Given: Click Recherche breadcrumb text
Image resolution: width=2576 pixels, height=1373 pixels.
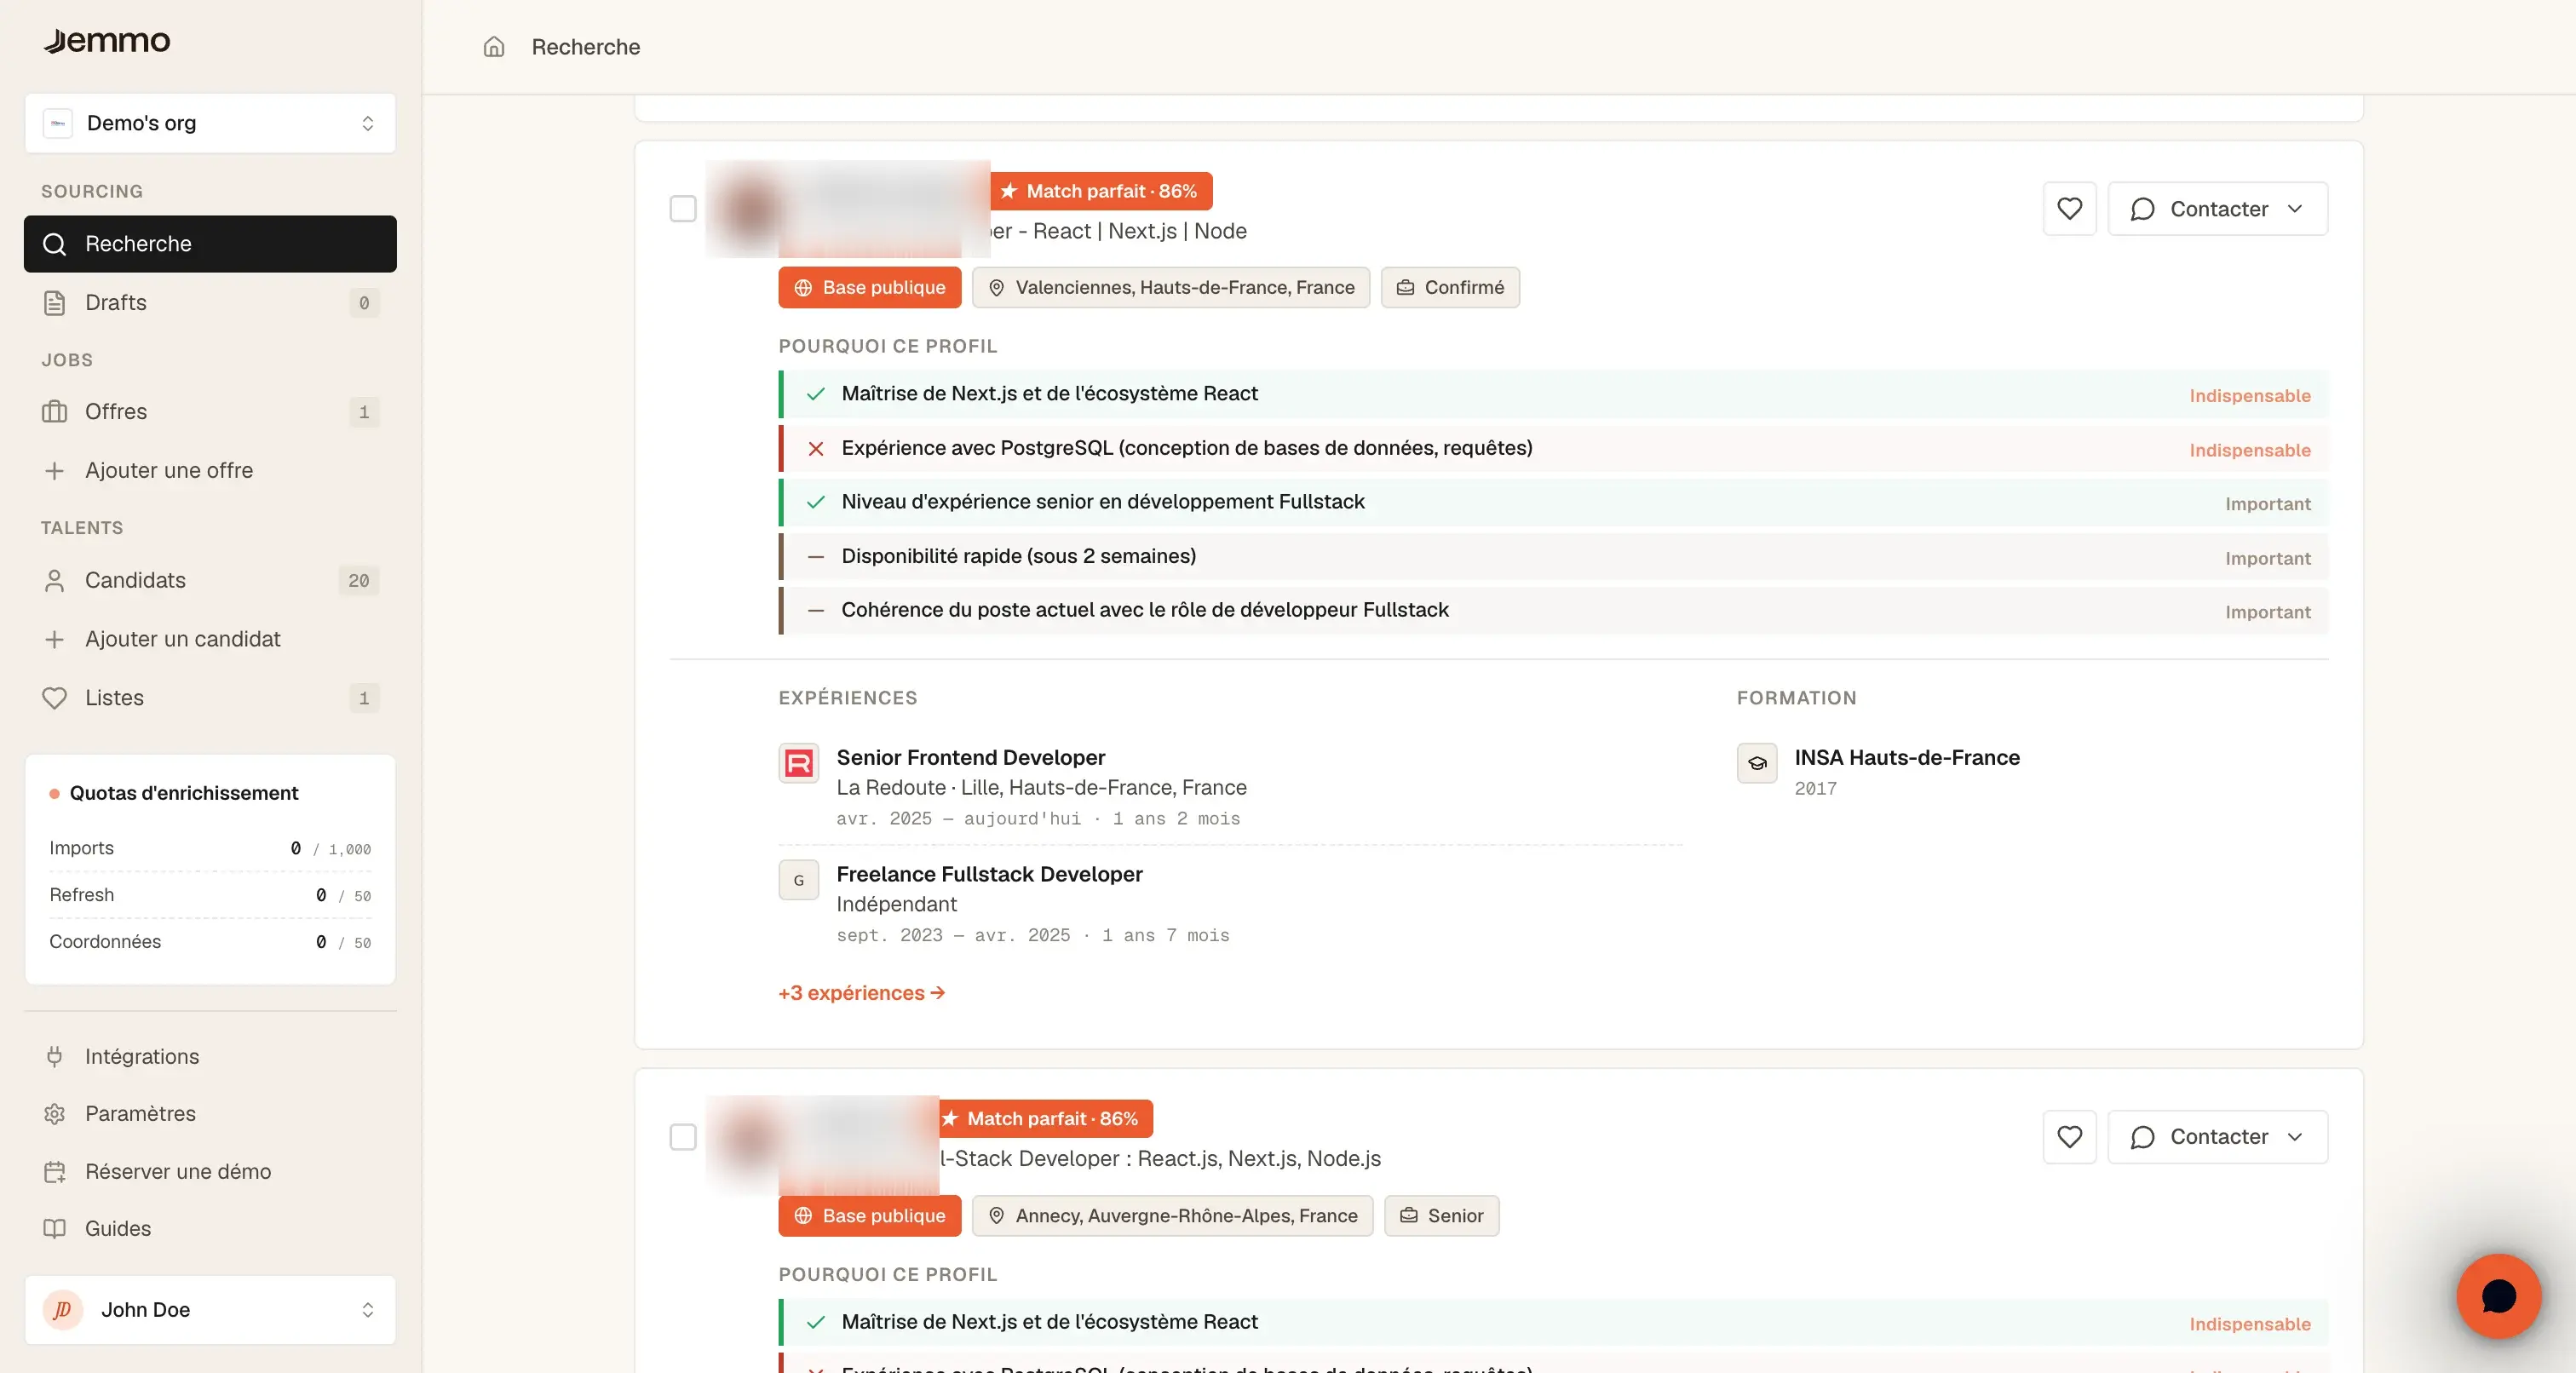Looking at the screenshot, I should 586,47.
